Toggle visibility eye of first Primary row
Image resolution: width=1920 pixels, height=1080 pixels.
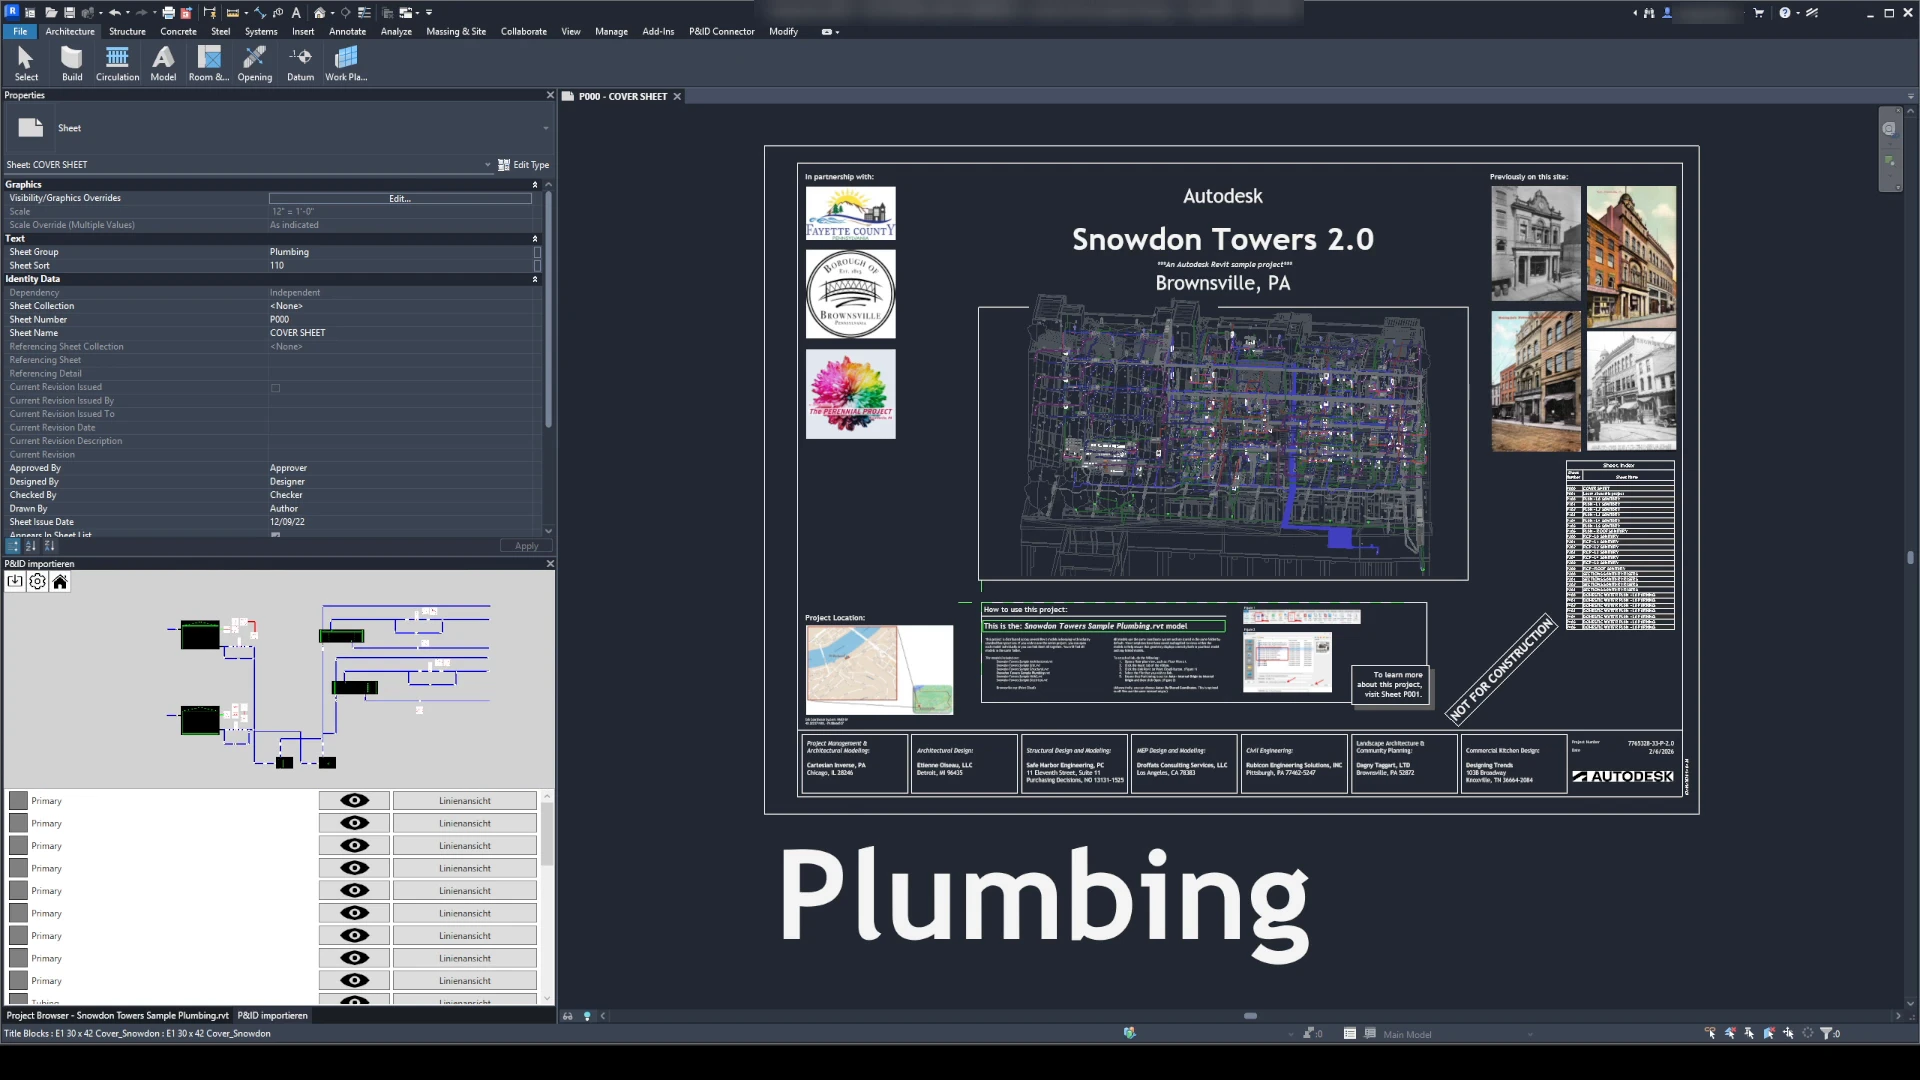(354, 801)
